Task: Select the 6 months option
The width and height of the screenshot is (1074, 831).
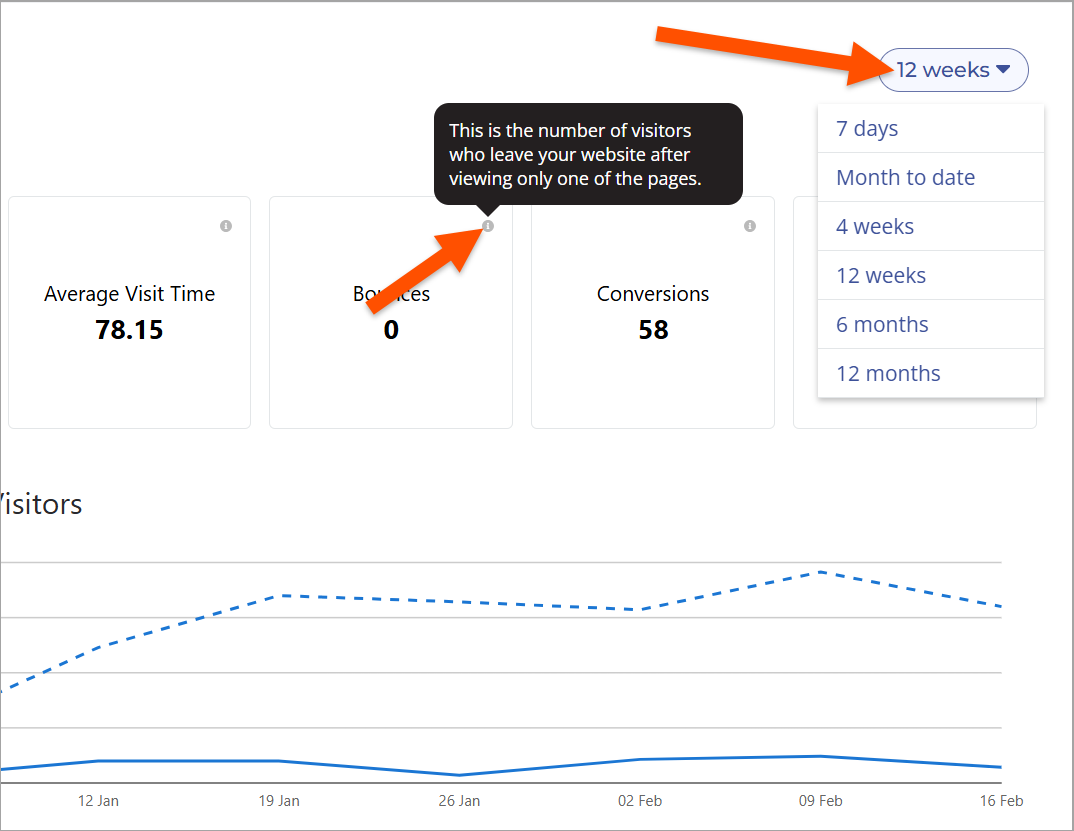Action: click(882, 324)
